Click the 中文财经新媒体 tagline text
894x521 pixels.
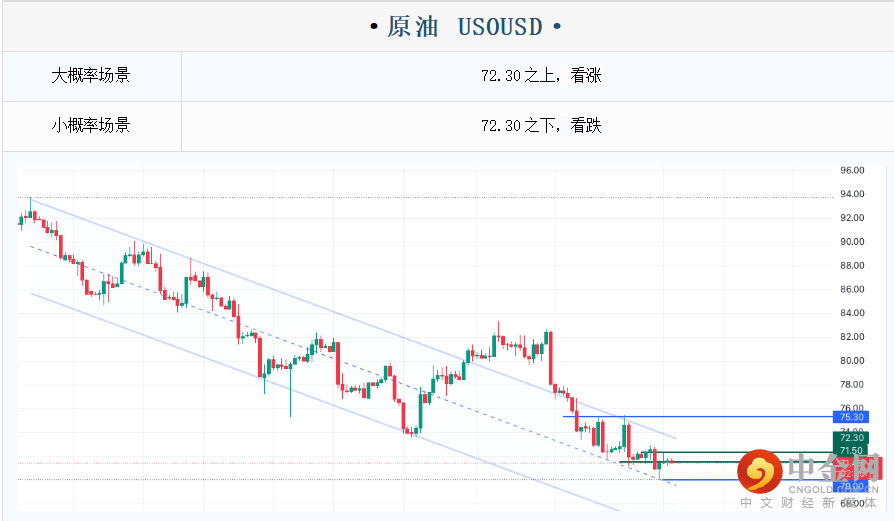point(810,503)
